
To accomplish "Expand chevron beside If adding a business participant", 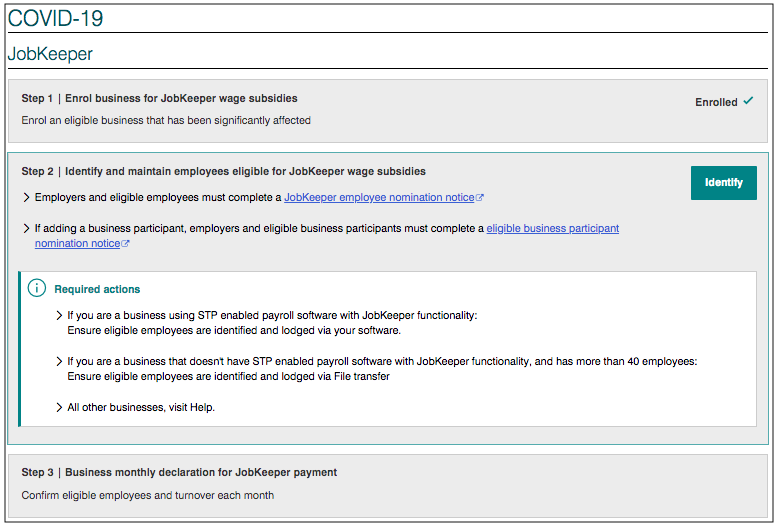I will [x=26, y=229].
